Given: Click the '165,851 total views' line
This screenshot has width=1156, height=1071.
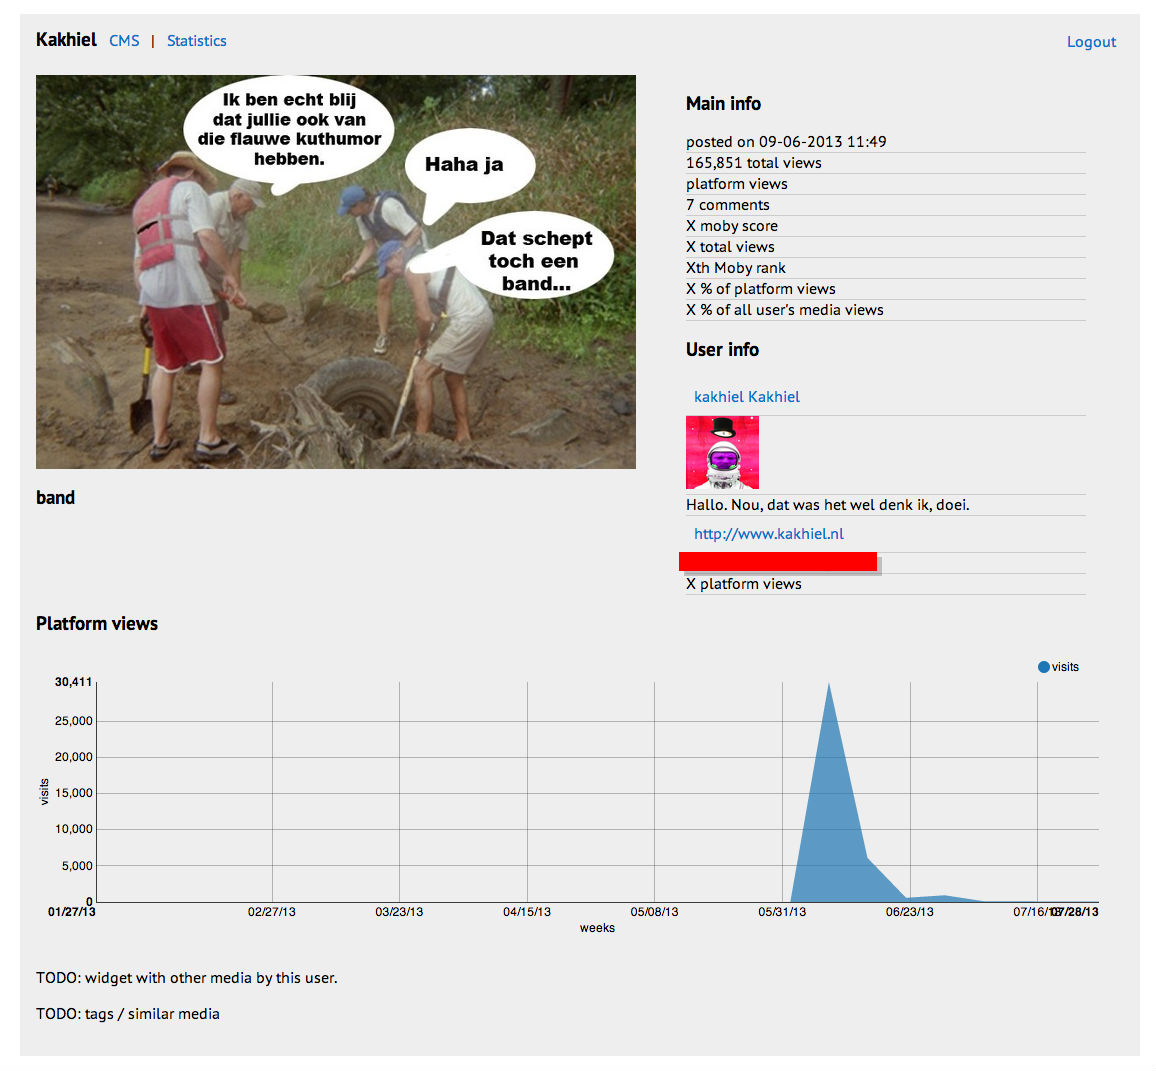Looking at the screenshot, I should pyautogui.click(x=753, y=163).
